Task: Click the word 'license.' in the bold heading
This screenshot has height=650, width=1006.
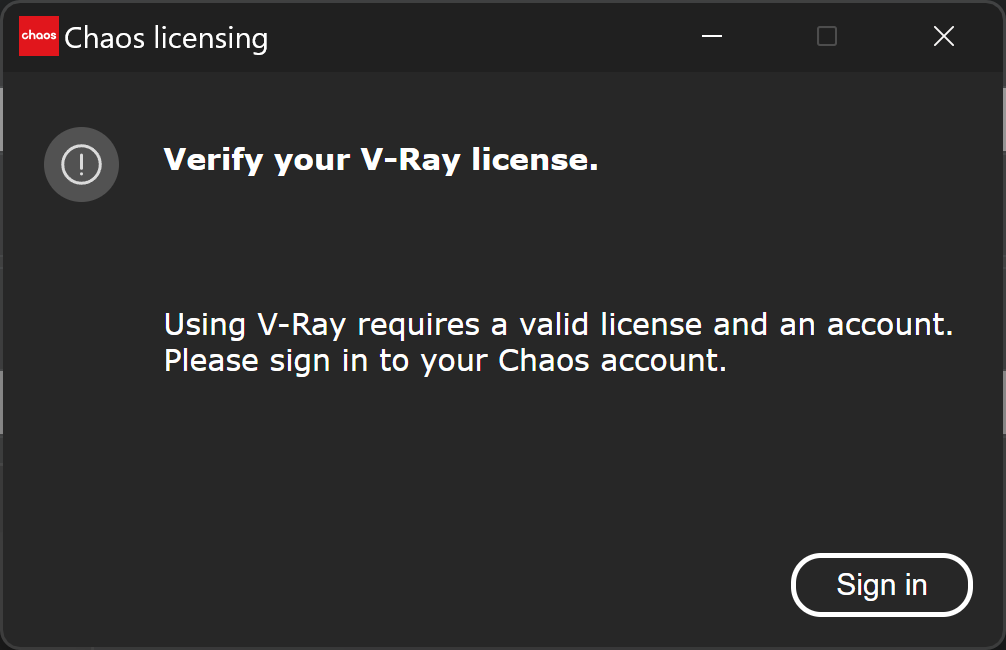Action: coord(535,159)
